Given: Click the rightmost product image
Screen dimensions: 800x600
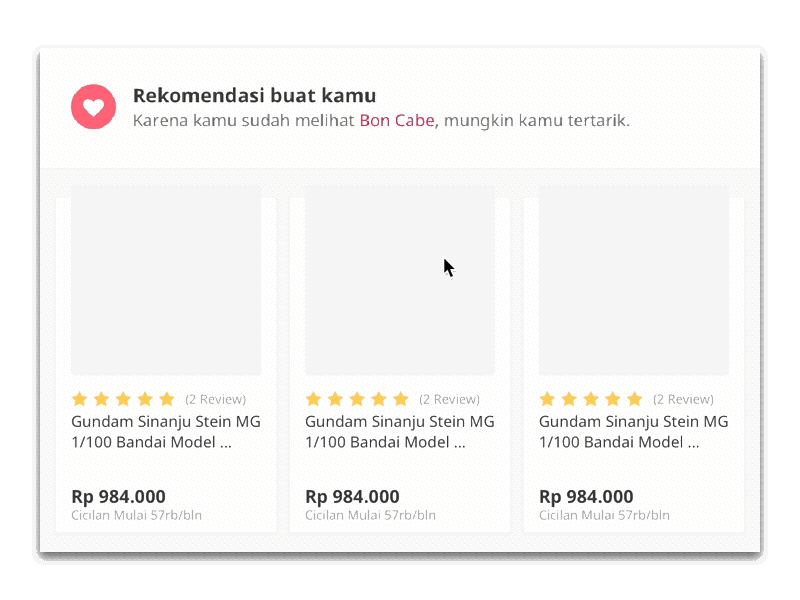Looking at the screenshot, I should point(633,281).
